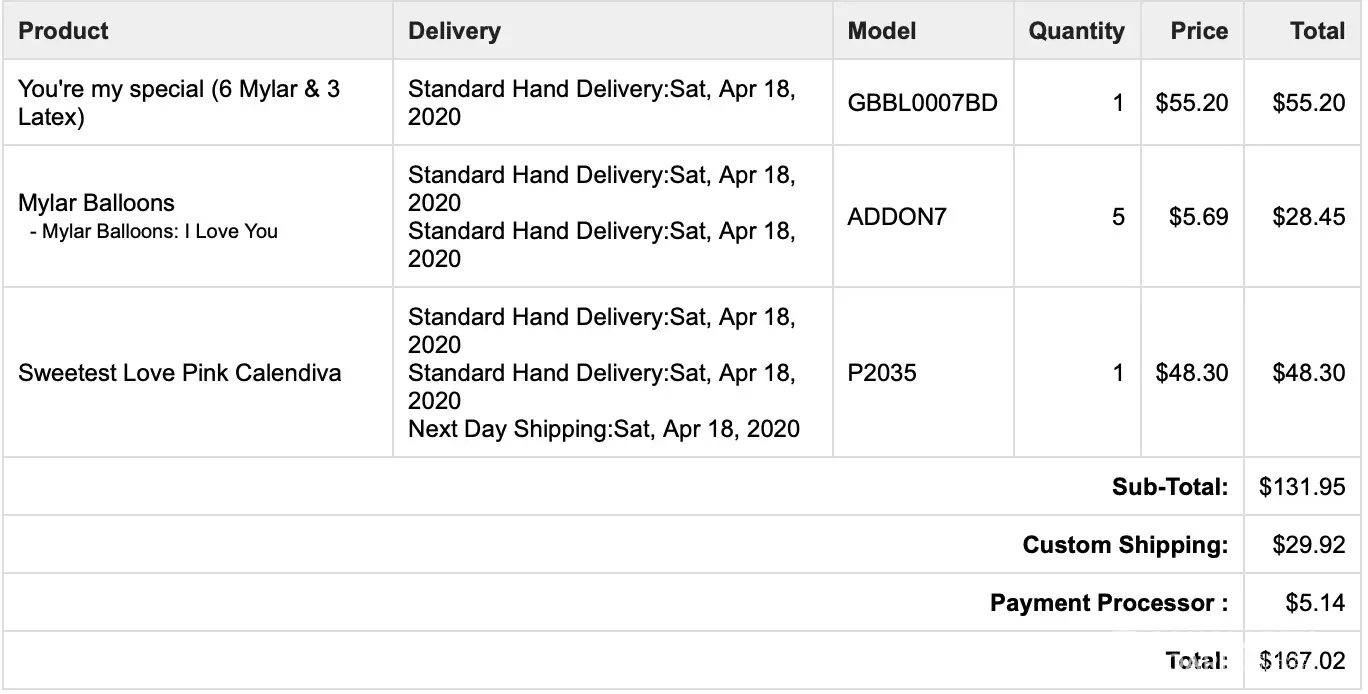The width and height of the screenshot is (1368, 694).
Task: Click the Mylar Balloons product name
Action: click(96, 203)
